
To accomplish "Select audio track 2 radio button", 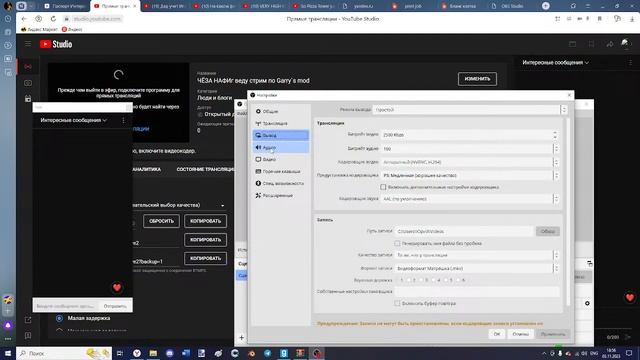I will click(x=409, y=280).
